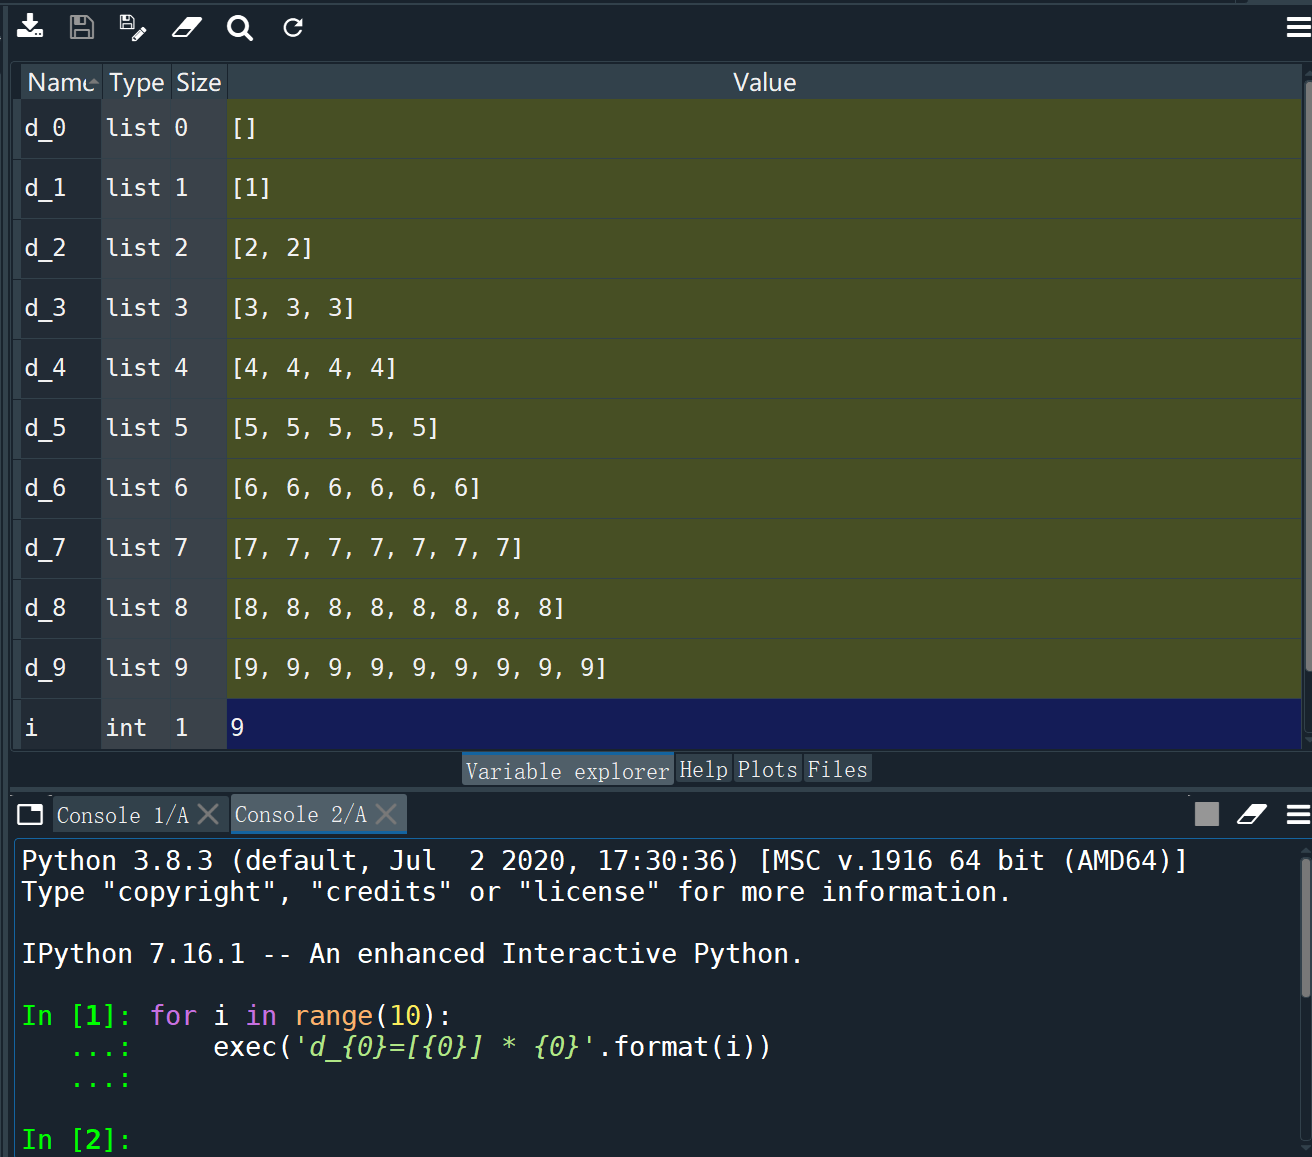Clear console with the eraser icon

[x=1252, y=814]
